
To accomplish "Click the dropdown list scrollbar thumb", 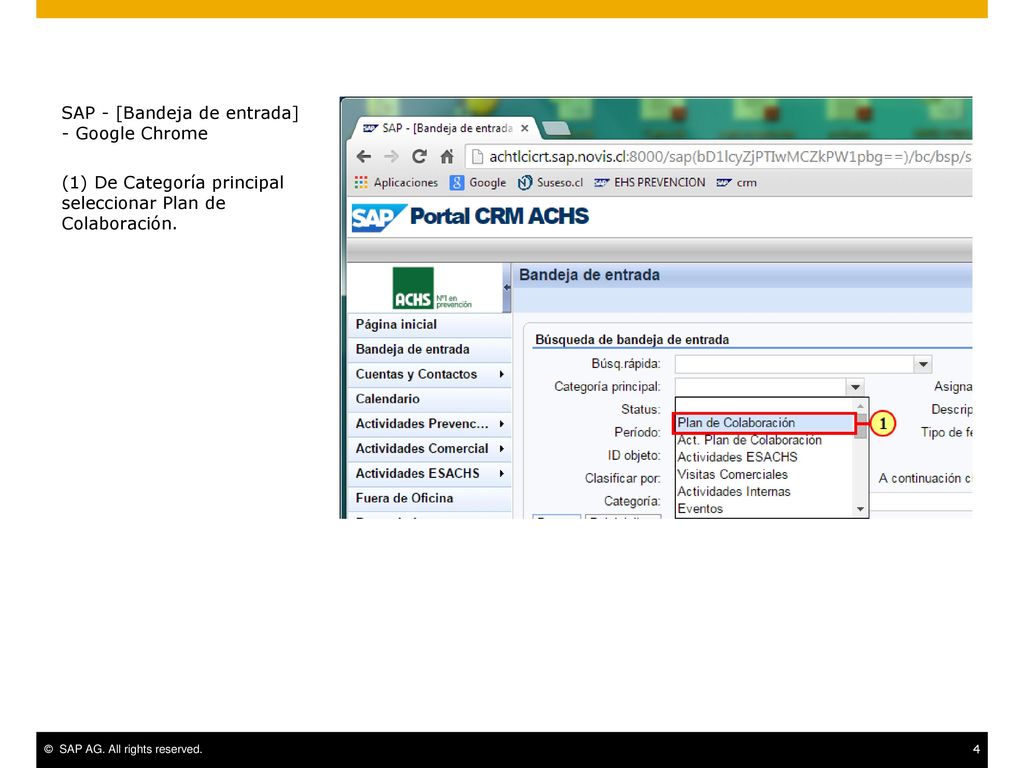I will tap(862, 426).
